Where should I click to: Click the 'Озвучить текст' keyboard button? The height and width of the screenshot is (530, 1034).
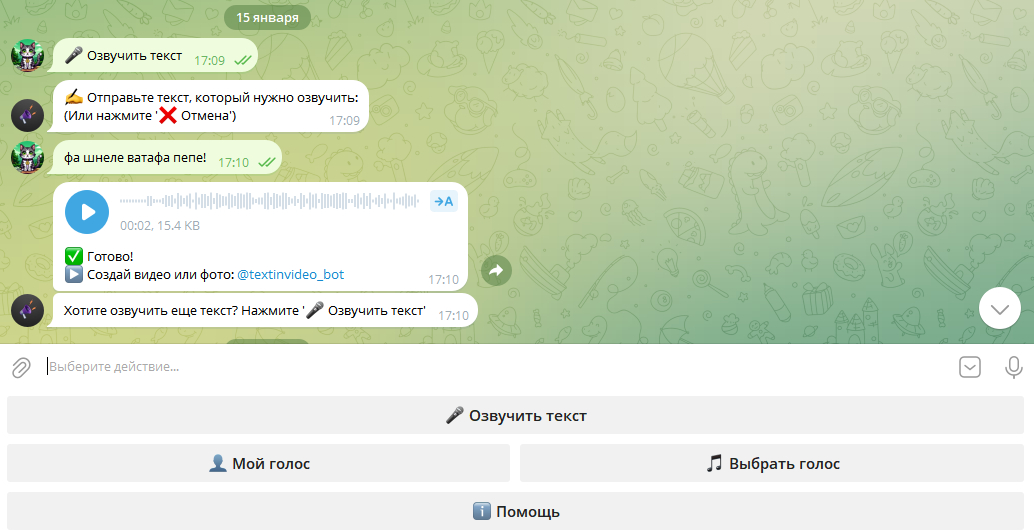(515, 415)
